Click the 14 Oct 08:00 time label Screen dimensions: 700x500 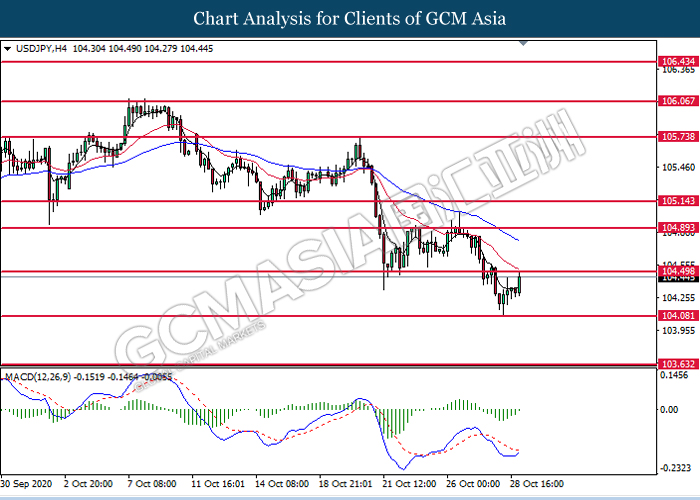pyautogui.click(x=282, y=484)
